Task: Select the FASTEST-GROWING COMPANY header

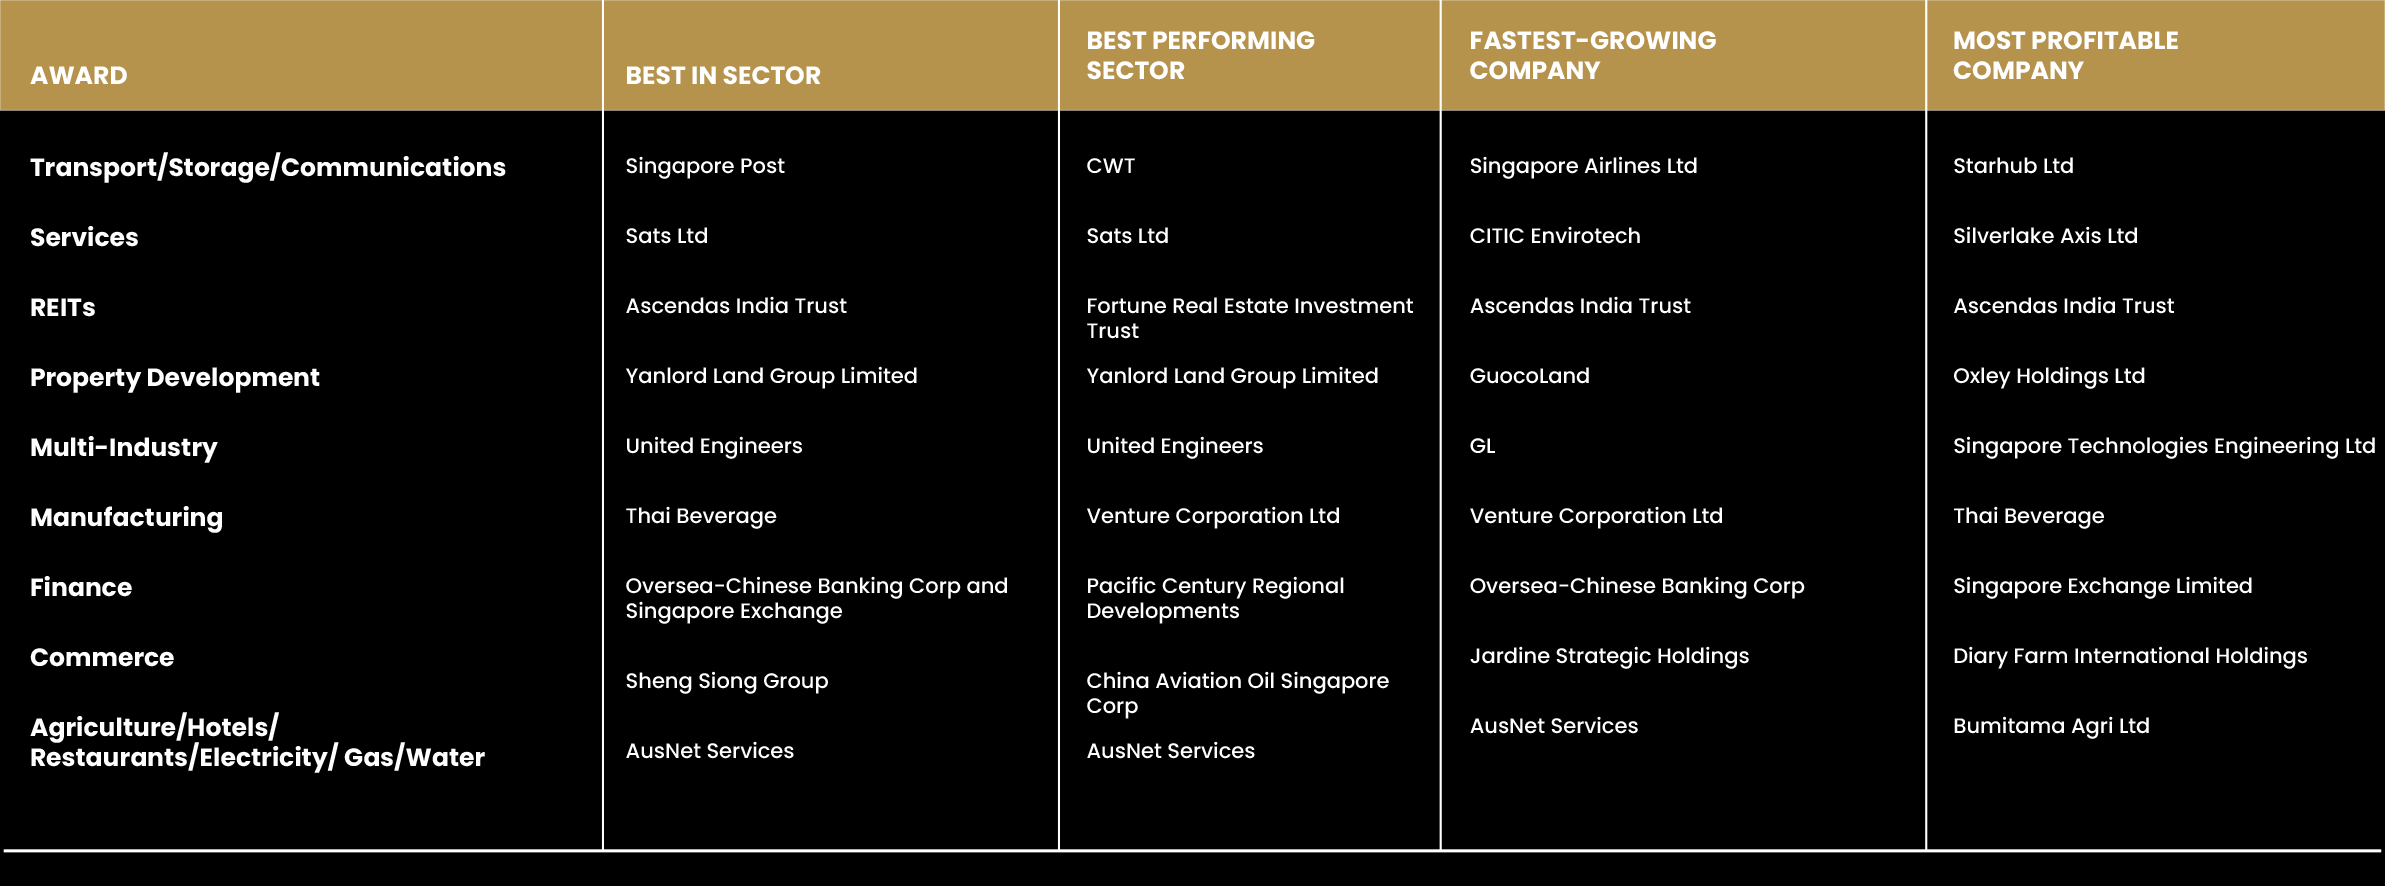Action: [x=1592, y=56]
